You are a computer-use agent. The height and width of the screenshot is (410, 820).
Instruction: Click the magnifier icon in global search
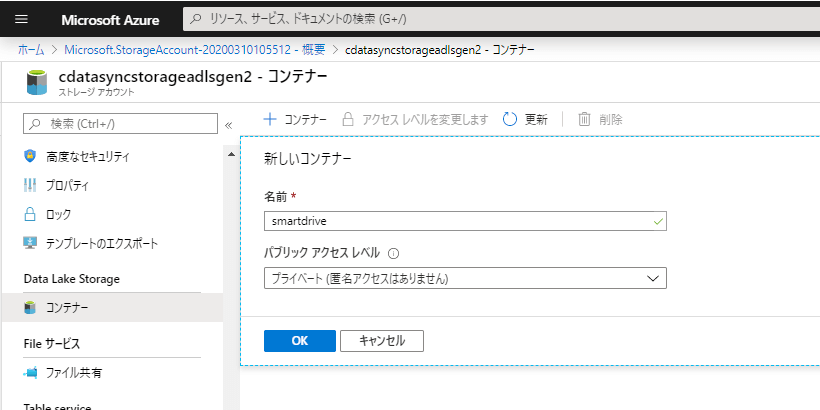(196, 19)
